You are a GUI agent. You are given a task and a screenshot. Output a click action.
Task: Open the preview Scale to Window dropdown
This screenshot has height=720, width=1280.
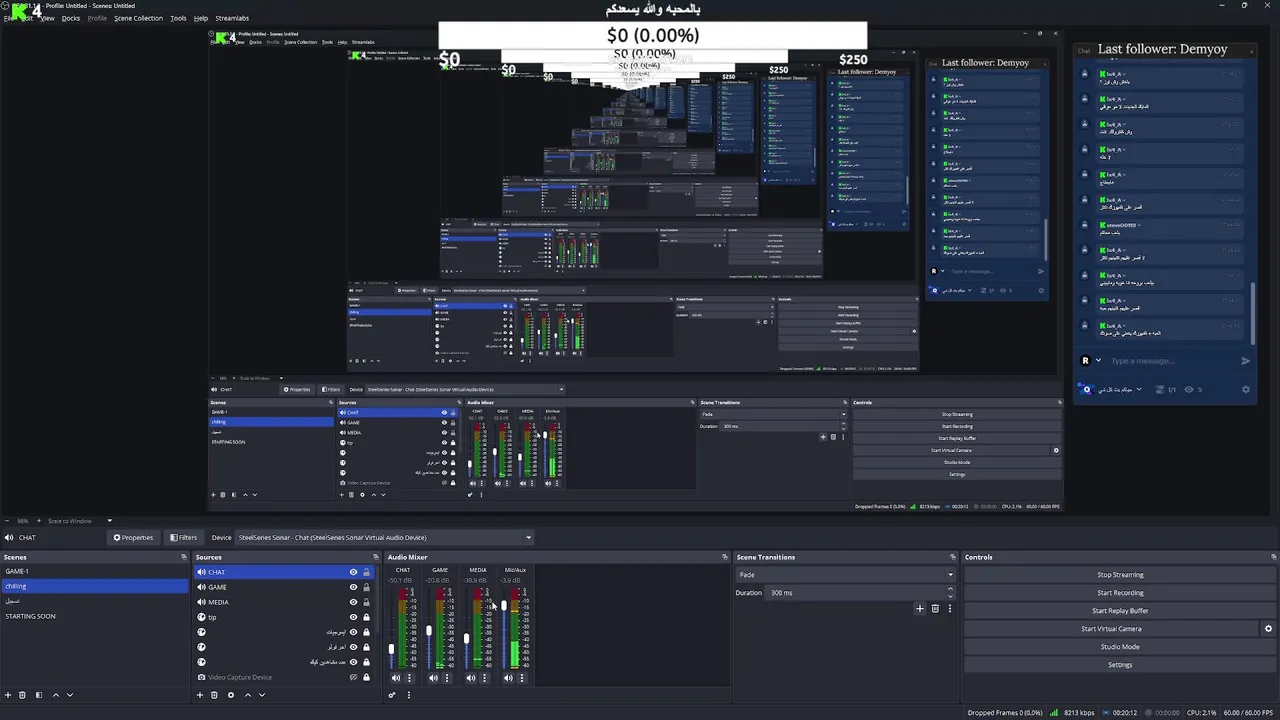click(80, 521)
